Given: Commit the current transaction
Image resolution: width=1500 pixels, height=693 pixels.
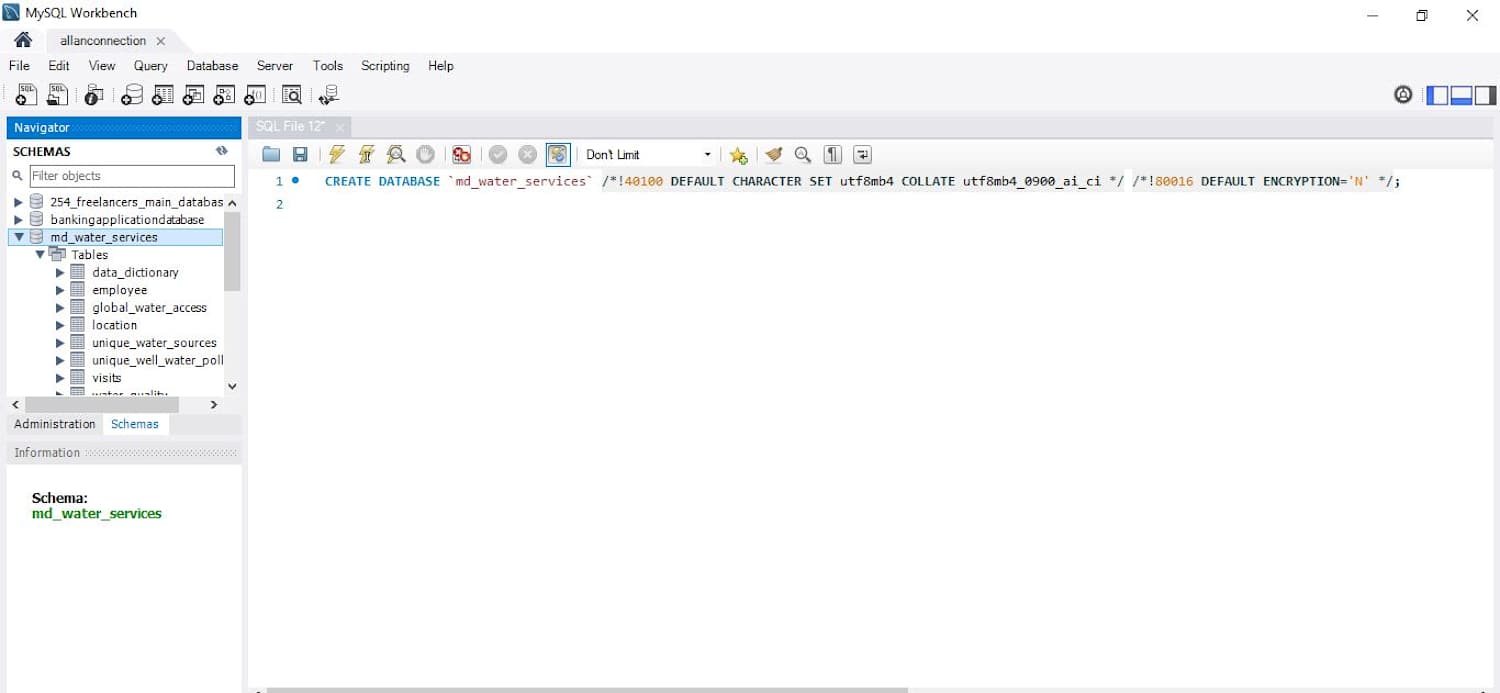Looking at the screenshot, I should [498, 154].
